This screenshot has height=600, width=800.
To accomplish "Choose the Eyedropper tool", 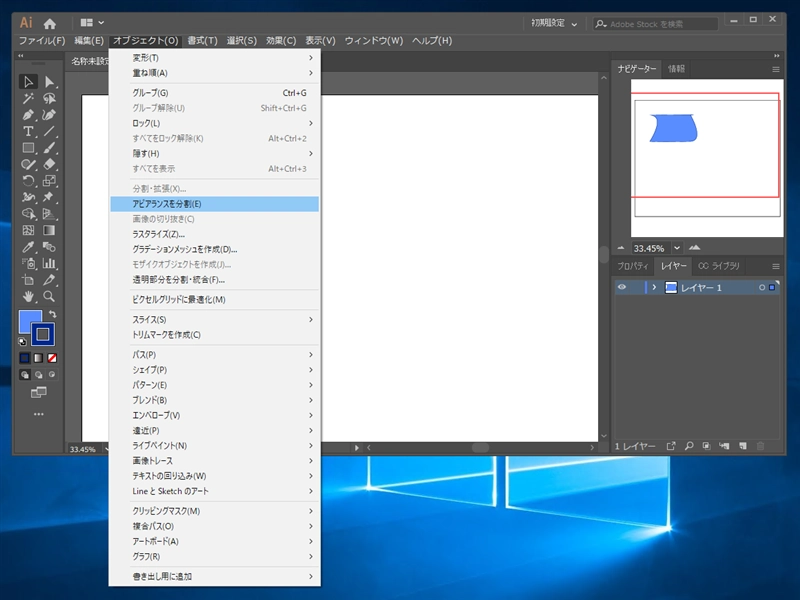I will click(x=28, y=247).
